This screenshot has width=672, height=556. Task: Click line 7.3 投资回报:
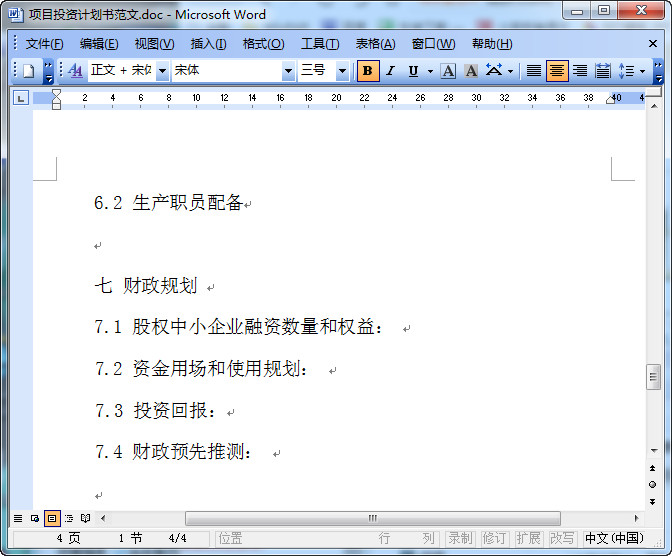coord(155,411)
